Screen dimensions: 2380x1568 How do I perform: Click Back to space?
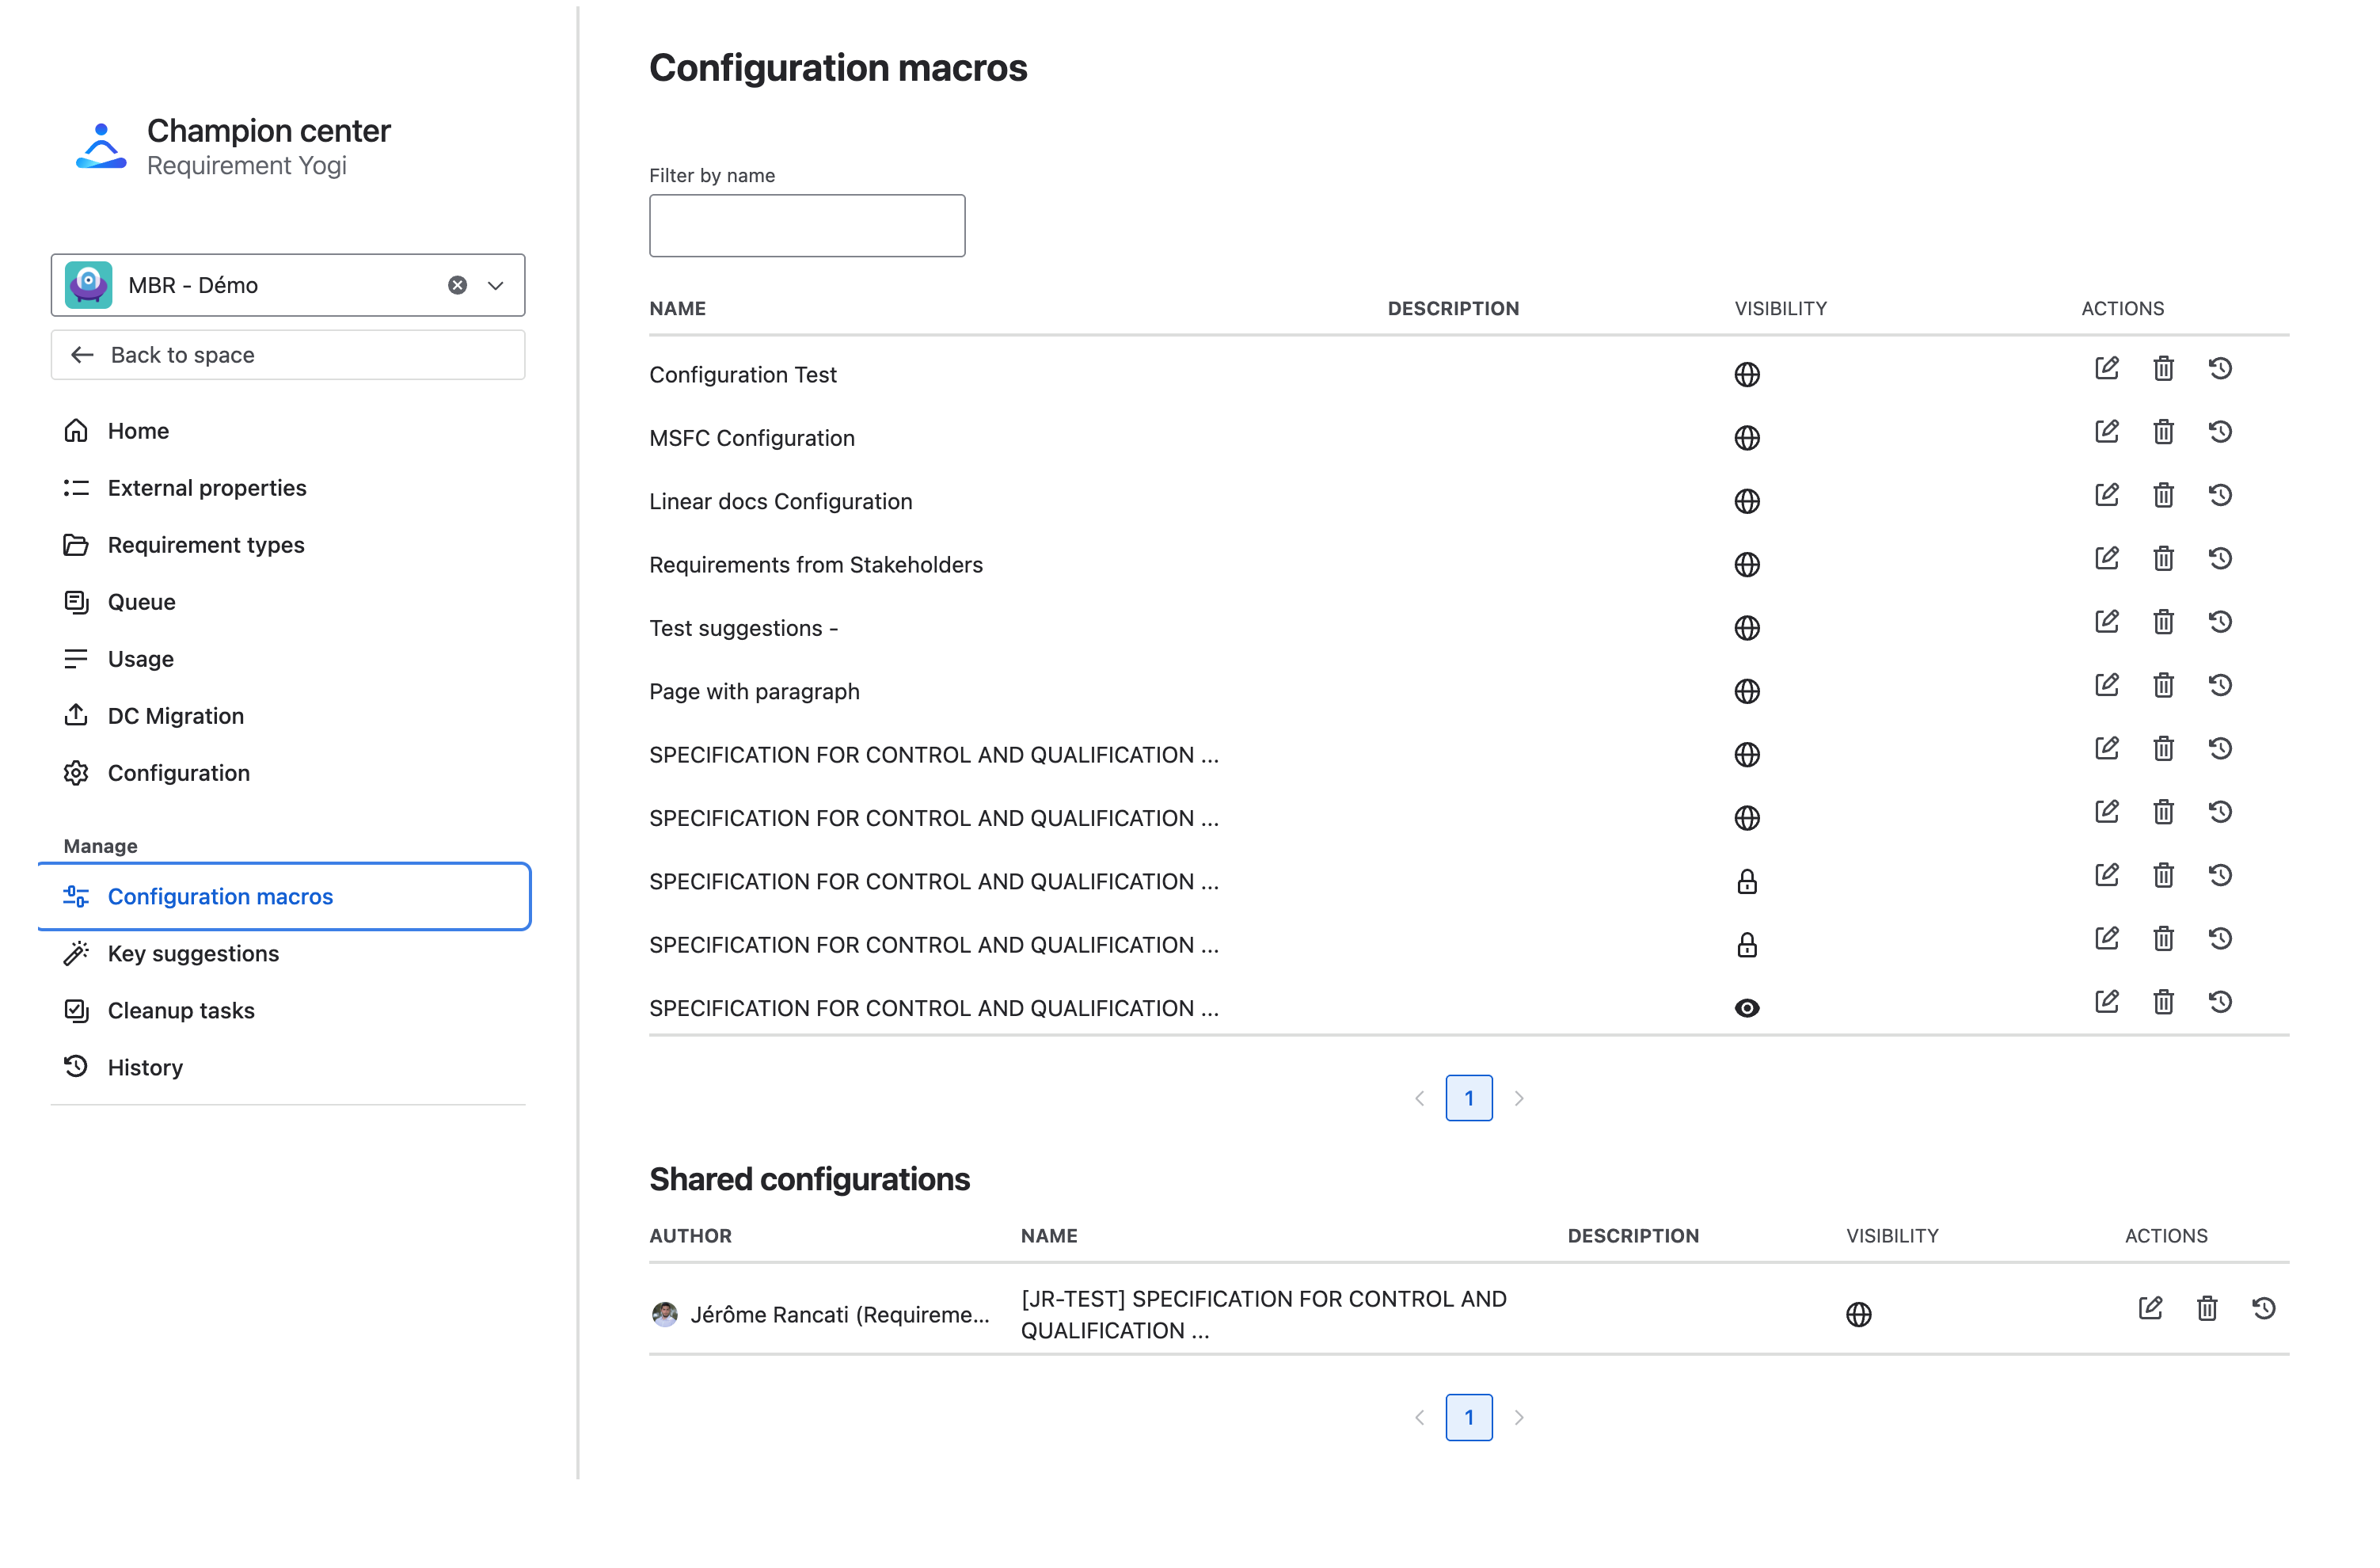[181, 354]
